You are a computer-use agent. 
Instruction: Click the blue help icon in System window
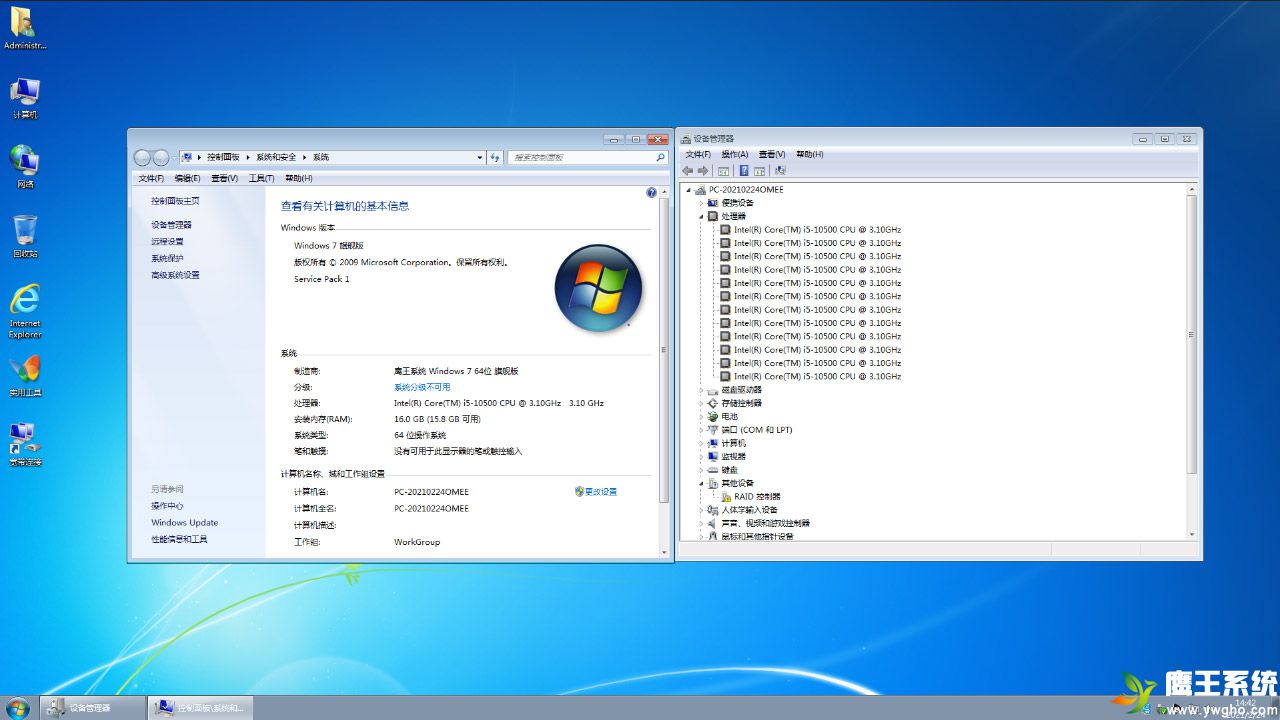click(x=652, y=192)
